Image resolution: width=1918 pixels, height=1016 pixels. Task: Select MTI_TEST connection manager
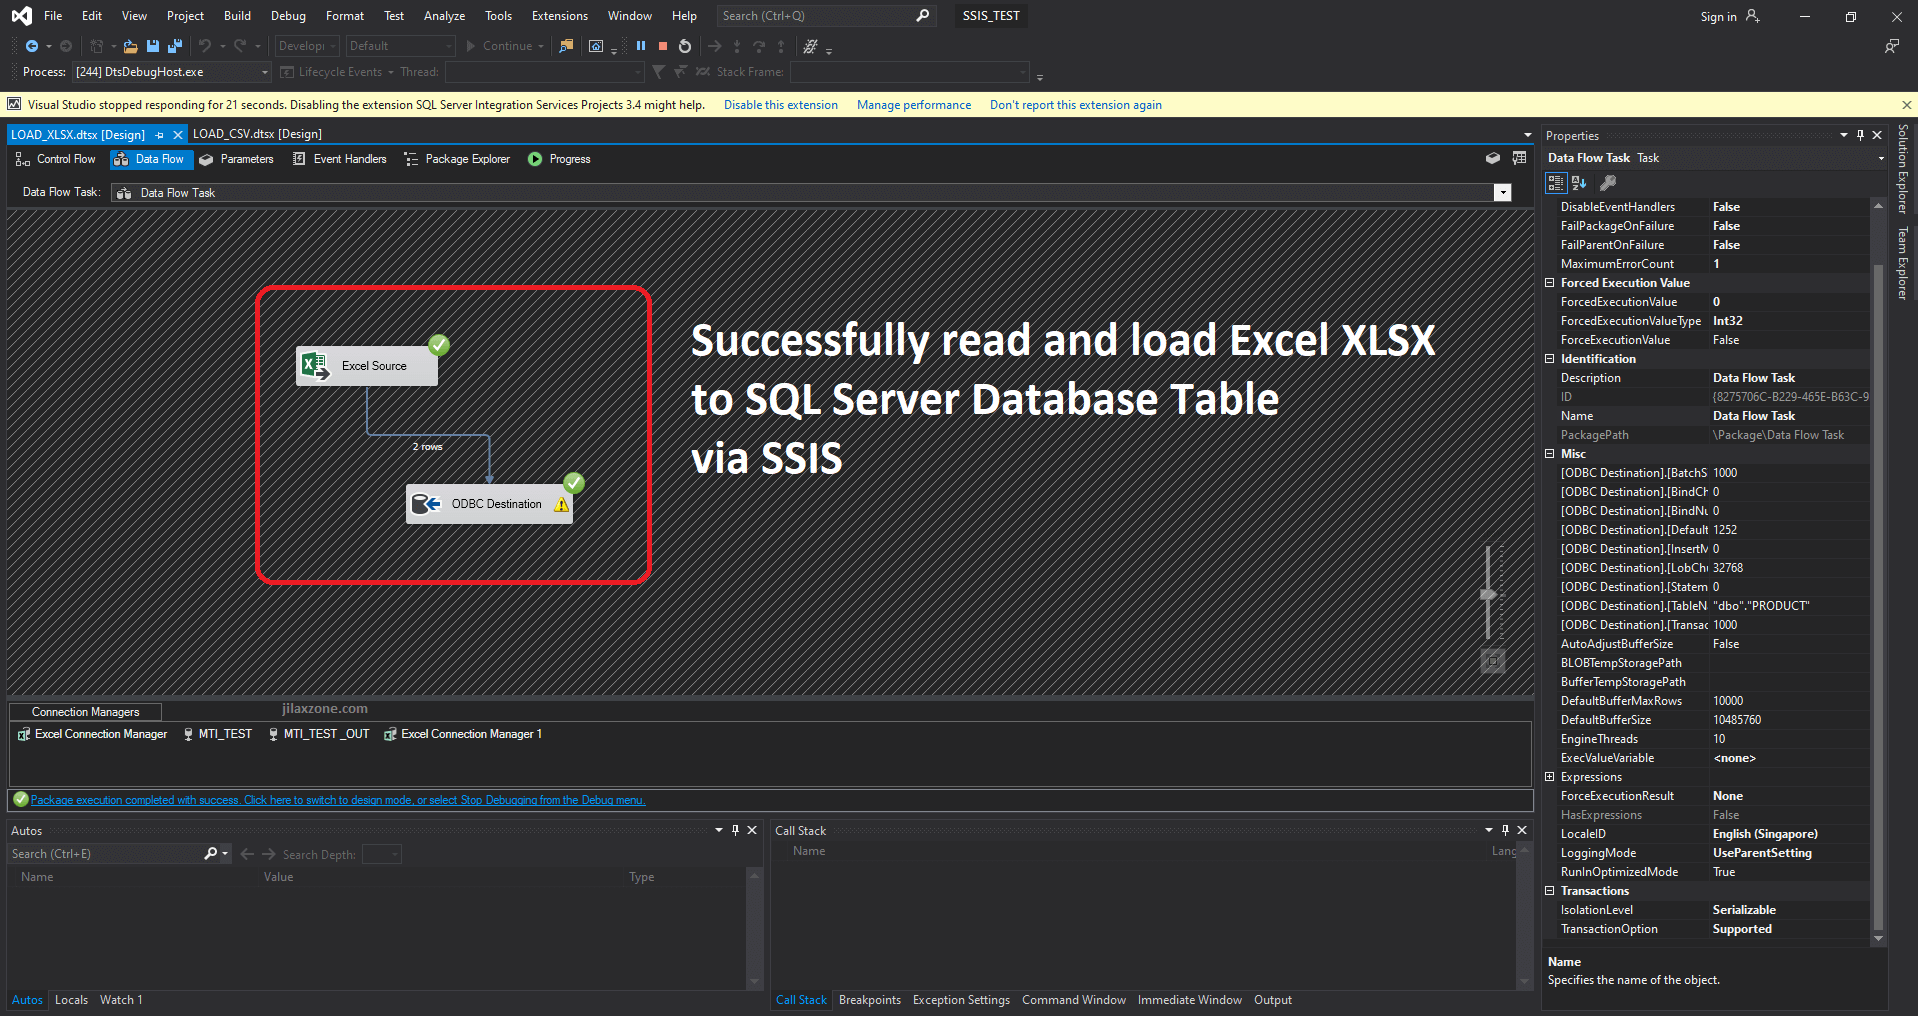coord(217,734)
